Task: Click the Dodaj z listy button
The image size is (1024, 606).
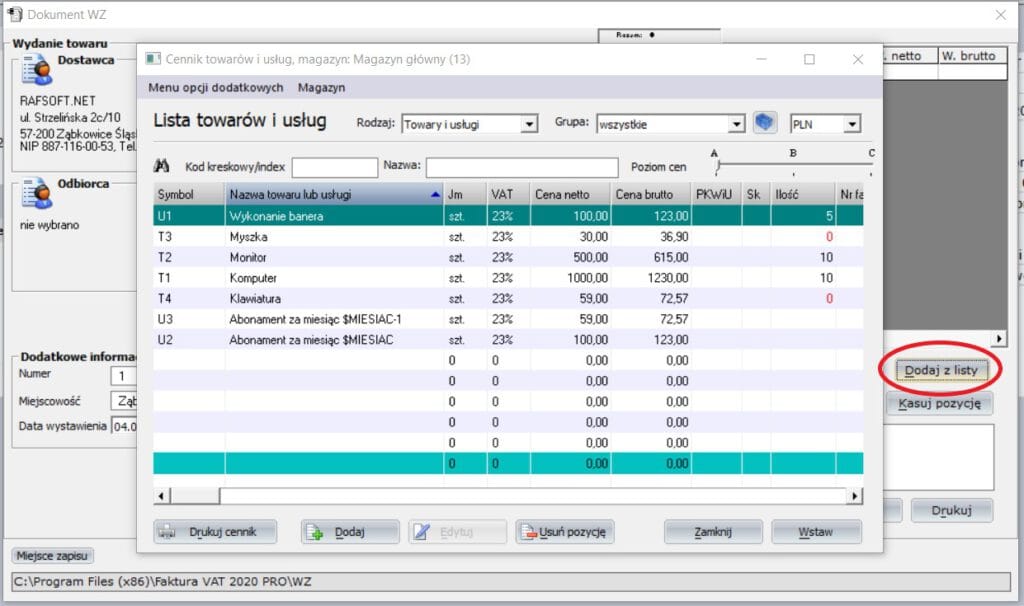Action: click(939, 371)
